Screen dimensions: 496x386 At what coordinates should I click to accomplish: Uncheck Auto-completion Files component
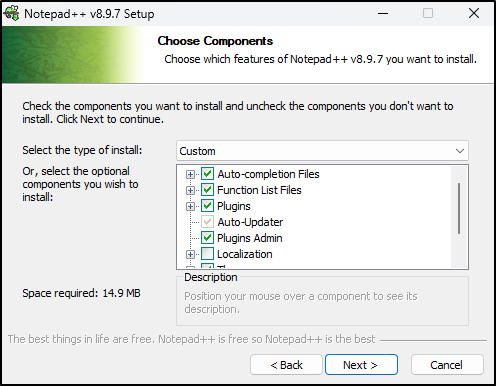[x=207, y=174]
